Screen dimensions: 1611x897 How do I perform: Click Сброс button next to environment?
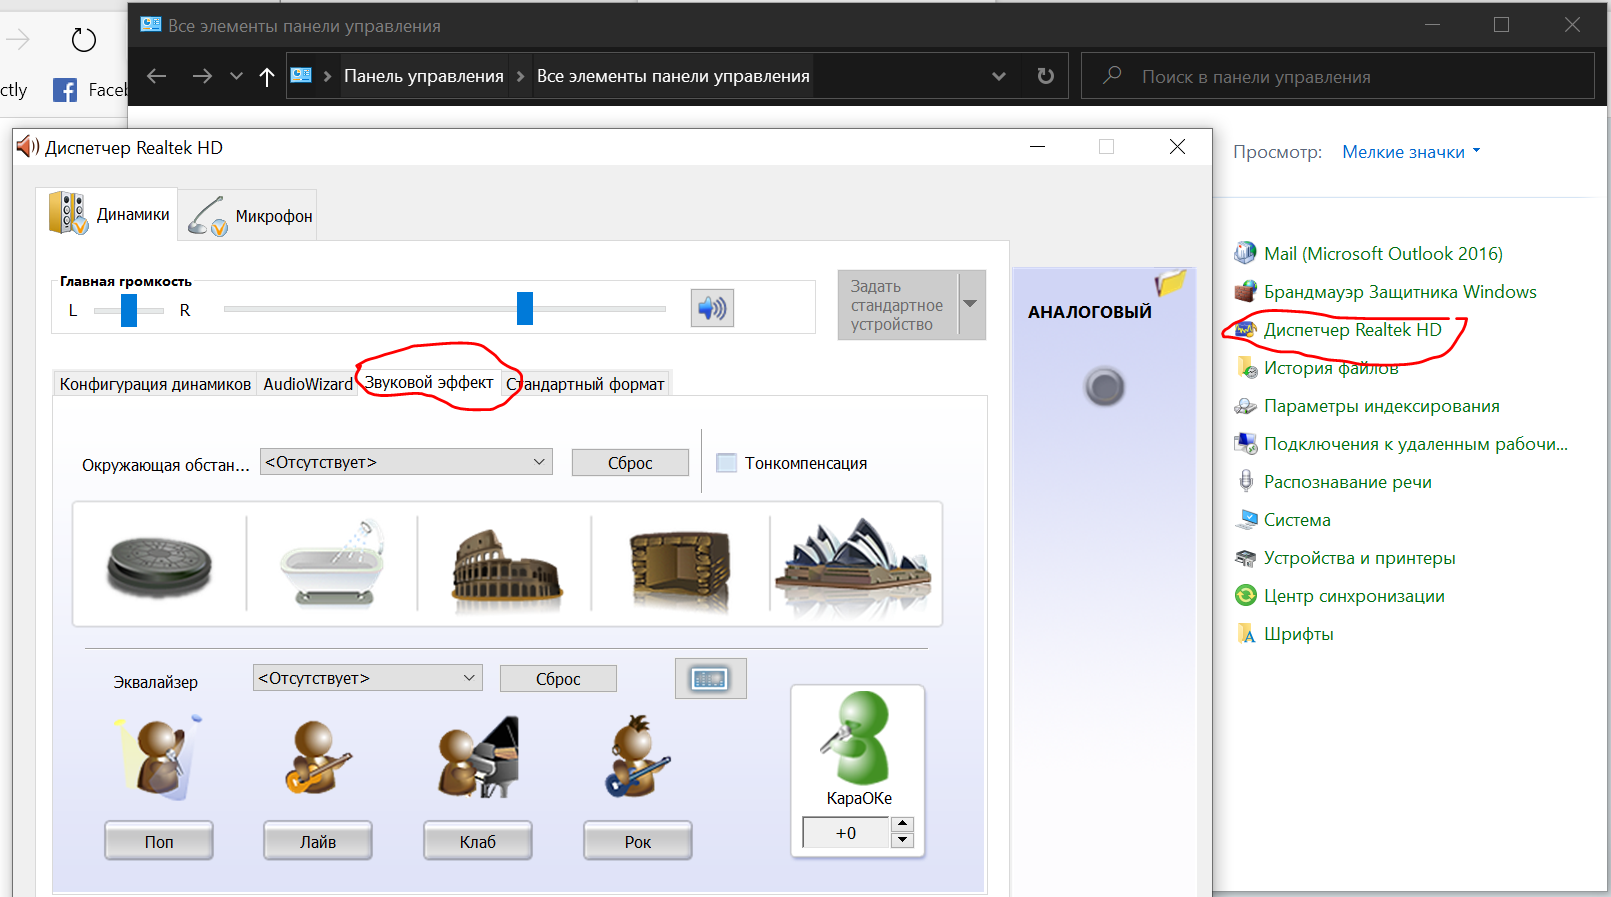coord(630,463)
